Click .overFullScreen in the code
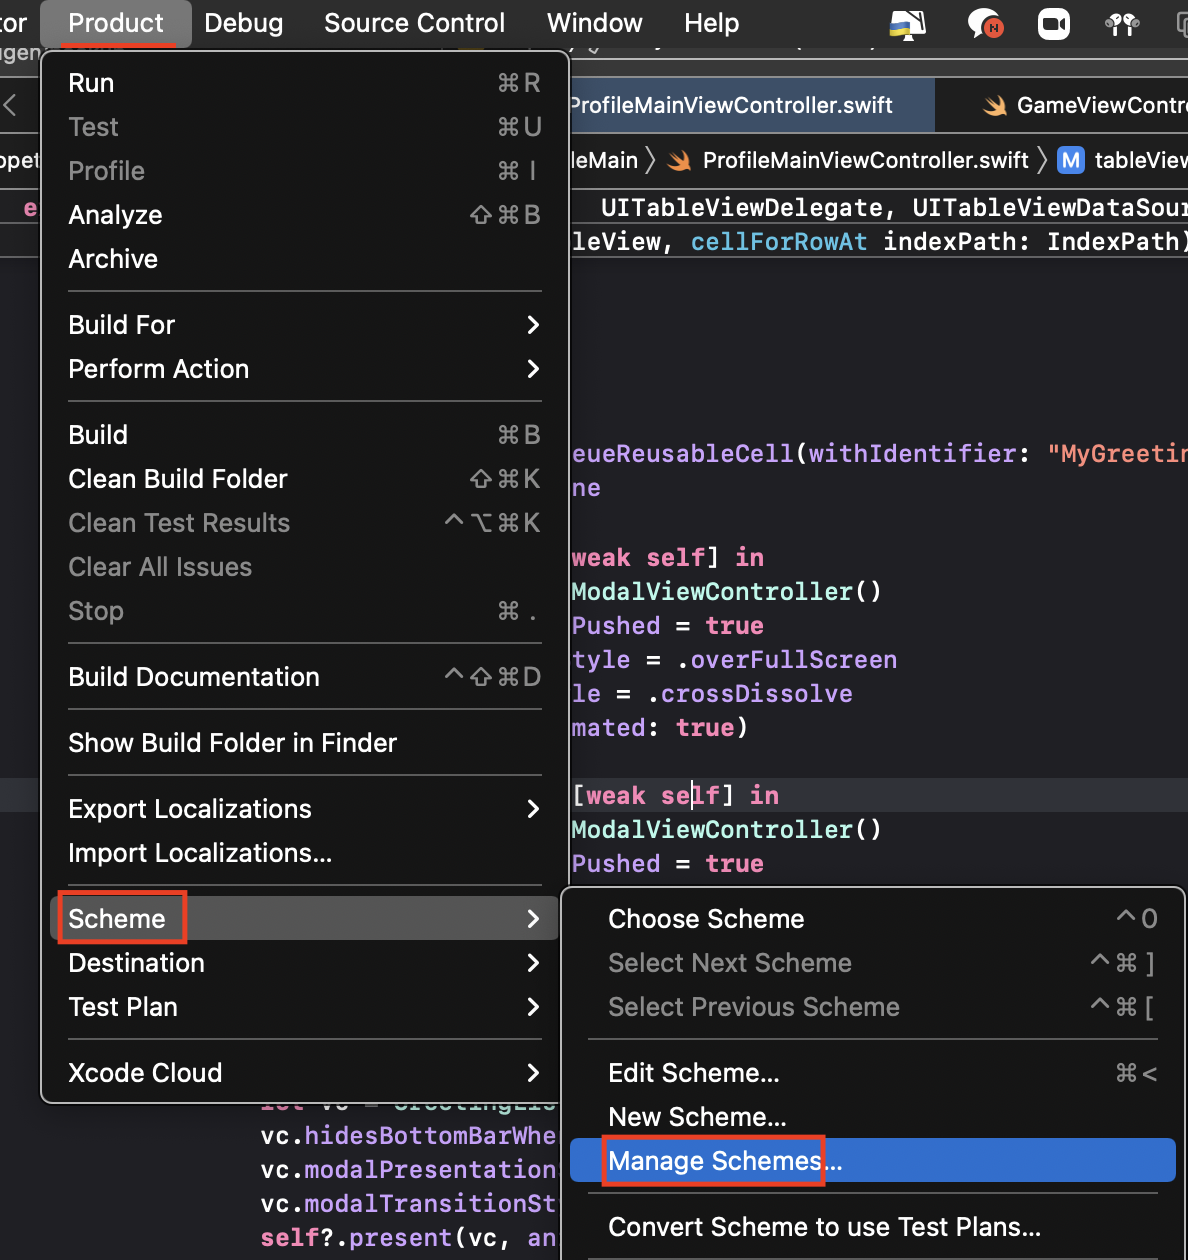1188x1260 pixels. click(x=786, y=660)
